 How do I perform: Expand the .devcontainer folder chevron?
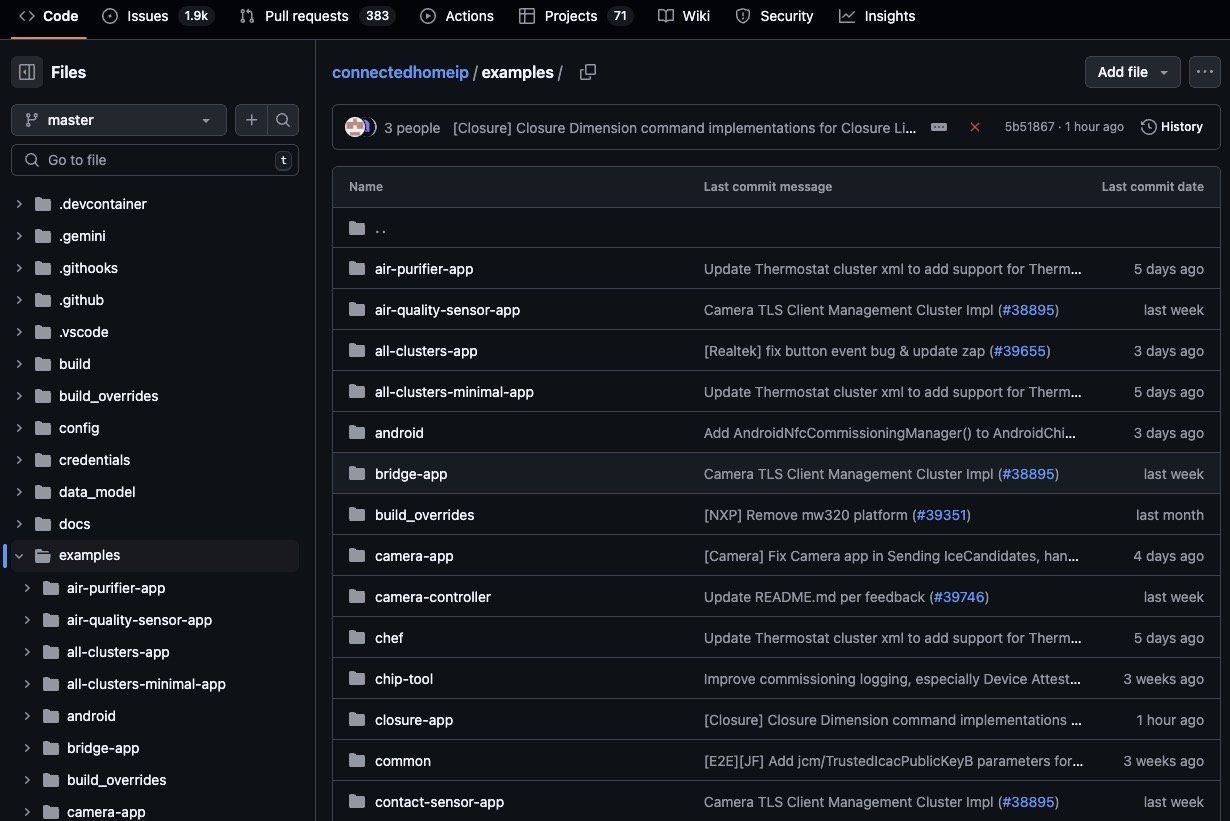tap(19, 204)
